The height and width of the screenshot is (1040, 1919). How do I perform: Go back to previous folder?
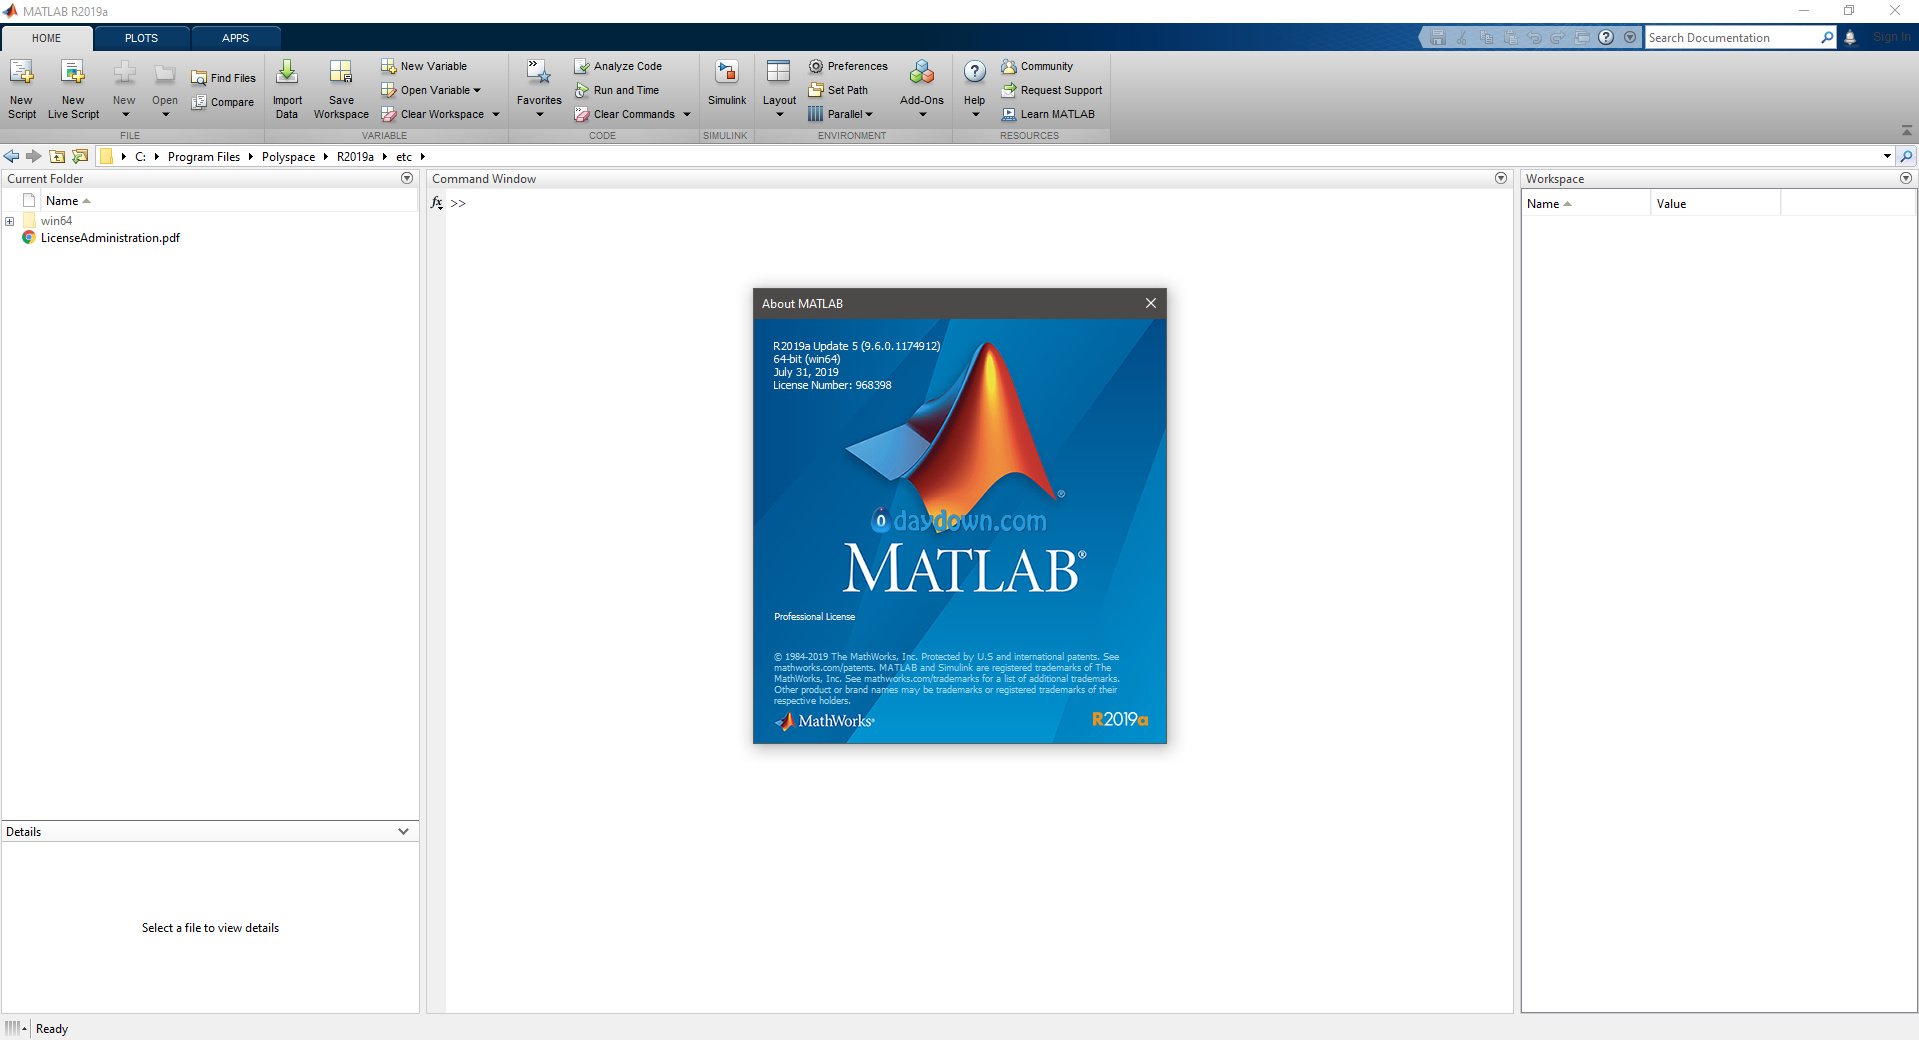coord(12,156)
